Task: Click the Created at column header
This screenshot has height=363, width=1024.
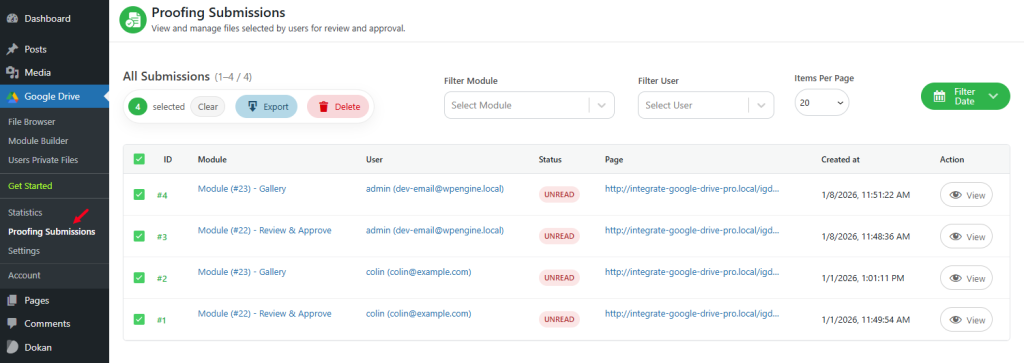Action: coord(840,160)
